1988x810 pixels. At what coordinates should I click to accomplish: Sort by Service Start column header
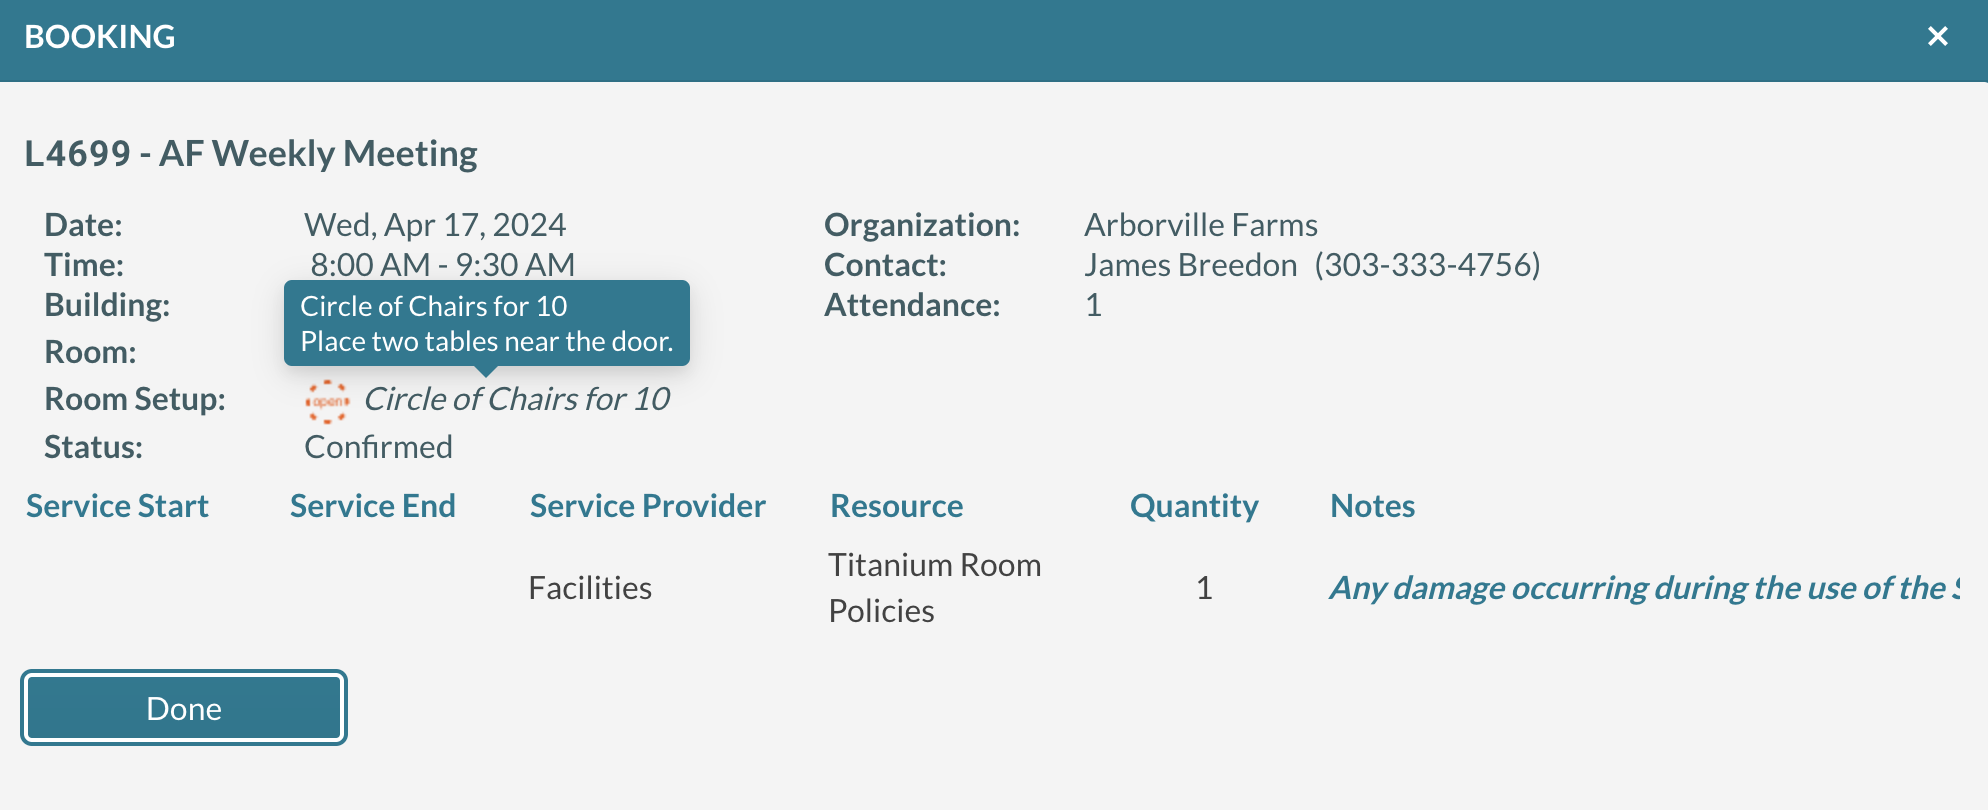117,506
